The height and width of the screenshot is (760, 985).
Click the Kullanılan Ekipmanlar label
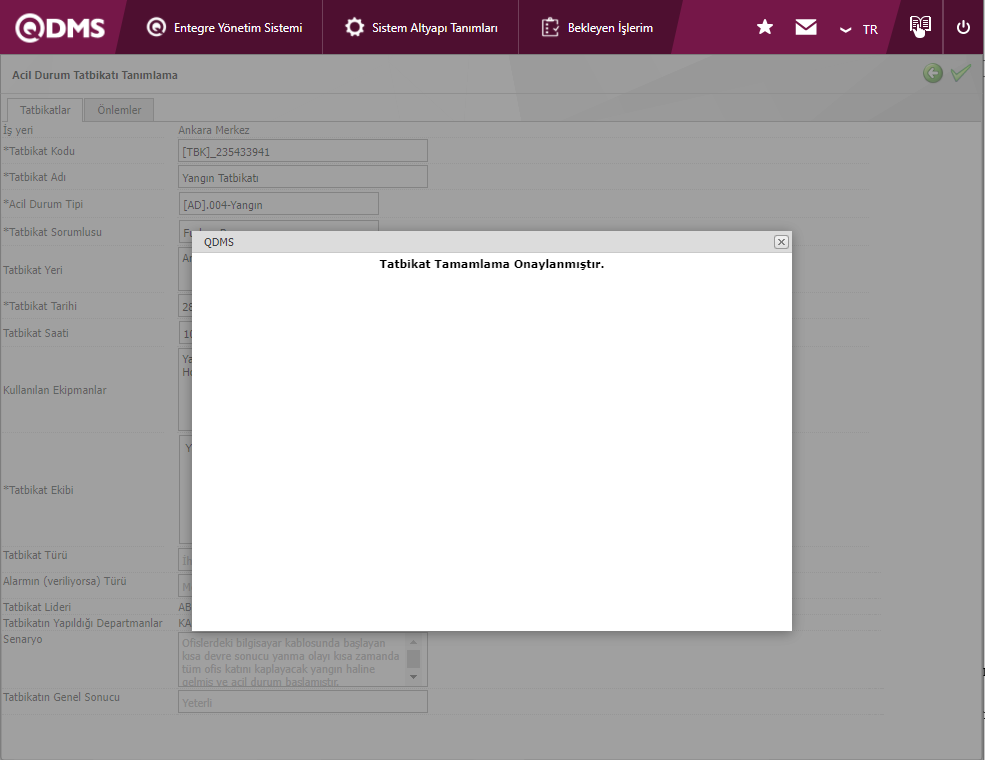(55, 390)
